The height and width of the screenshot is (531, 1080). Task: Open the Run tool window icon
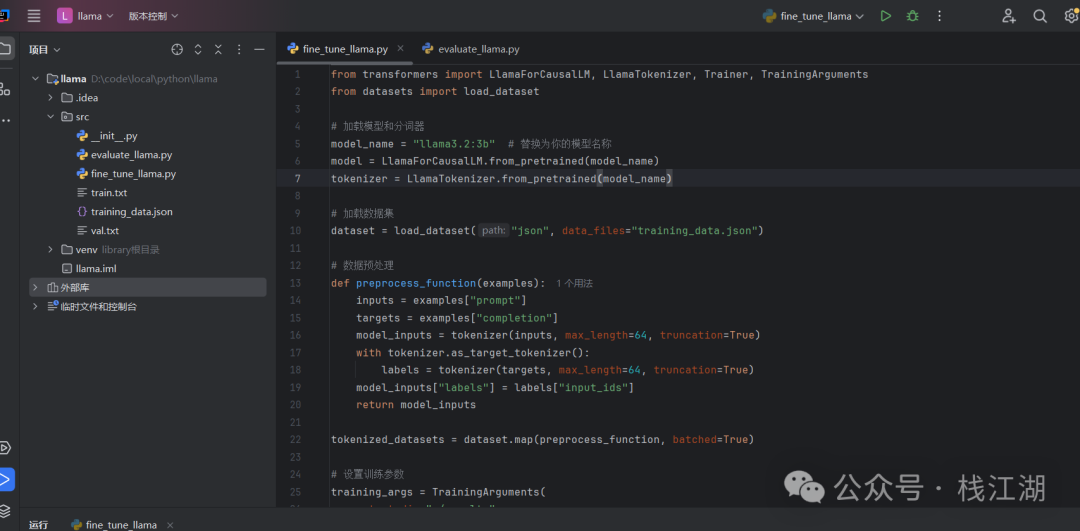pyautogui.click(x=6, y=479)
